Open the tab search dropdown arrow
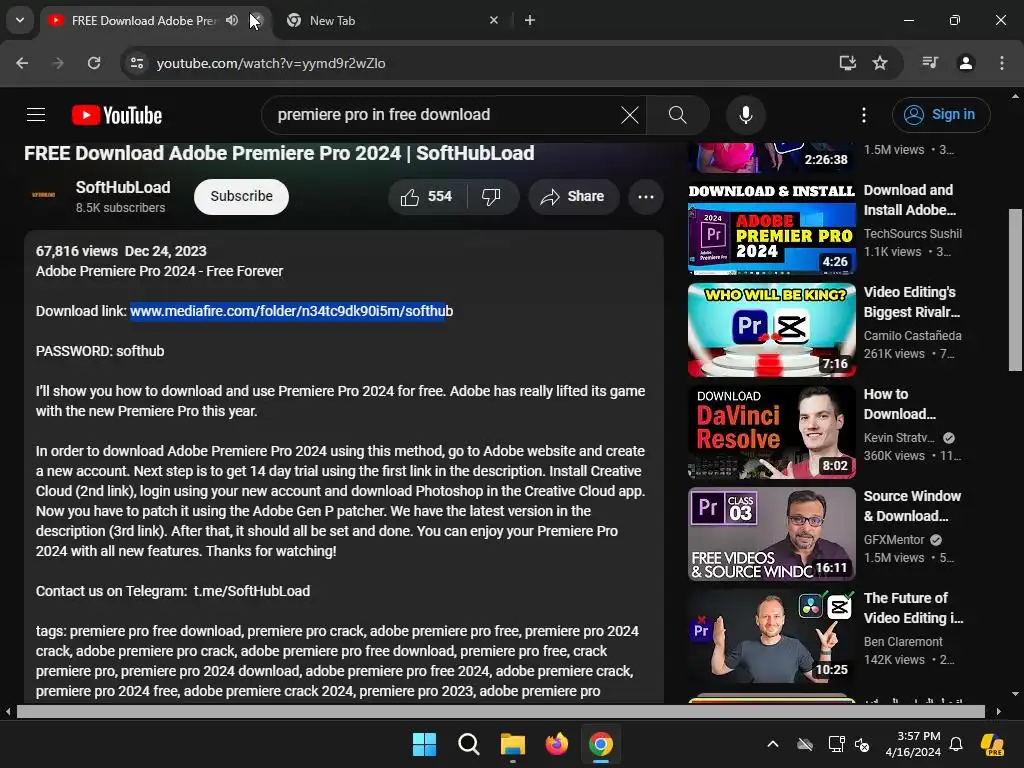This screenshot has height=768, width=1024. tap(20, 20)
